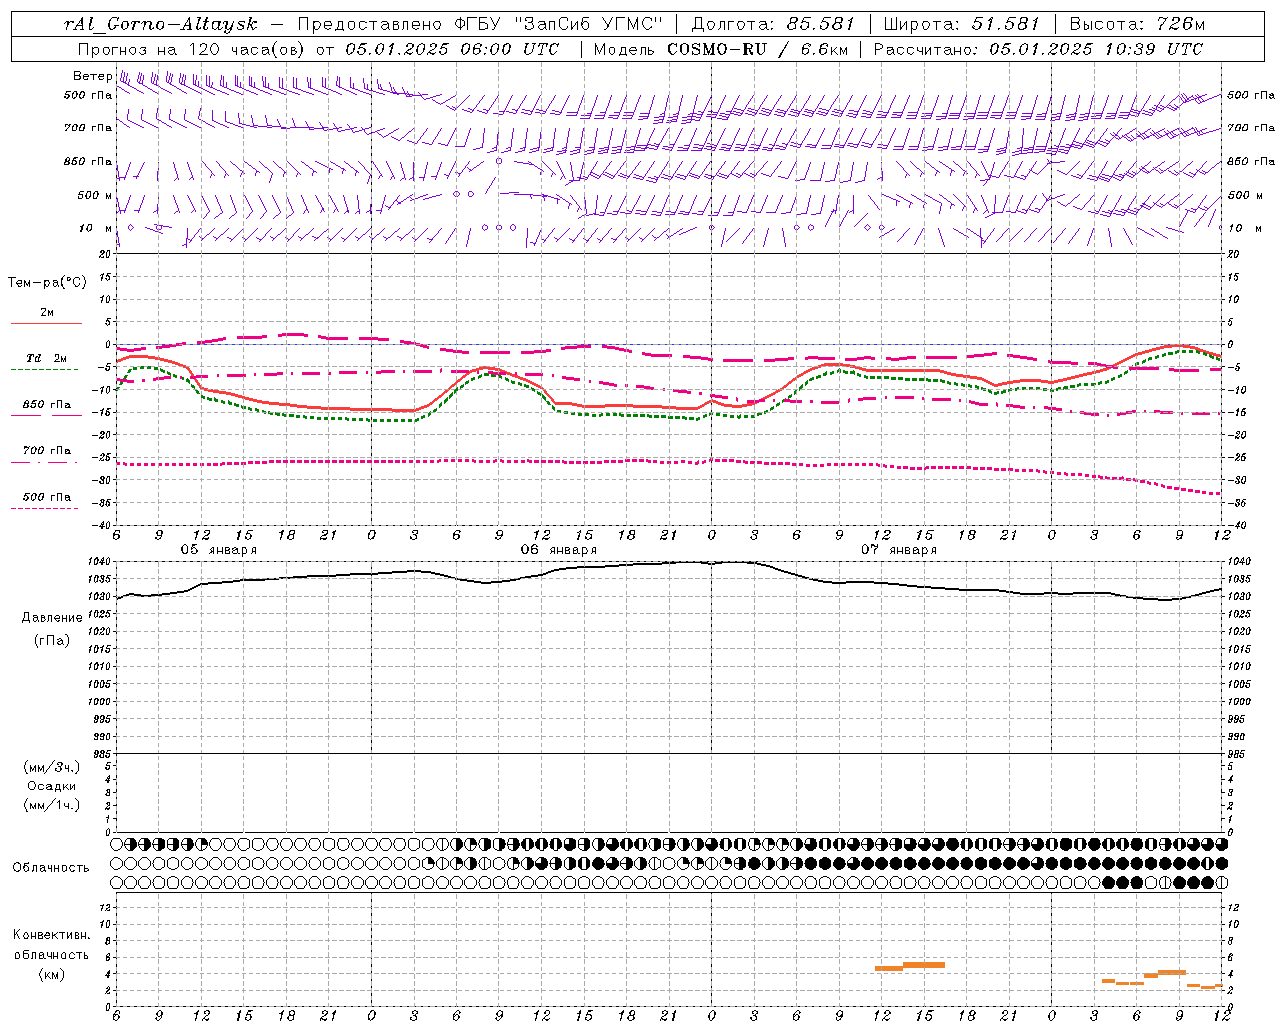Select the elevation text Высота: 726м
This screenshot has height=1024, width=1280.
coord(1137,24)
